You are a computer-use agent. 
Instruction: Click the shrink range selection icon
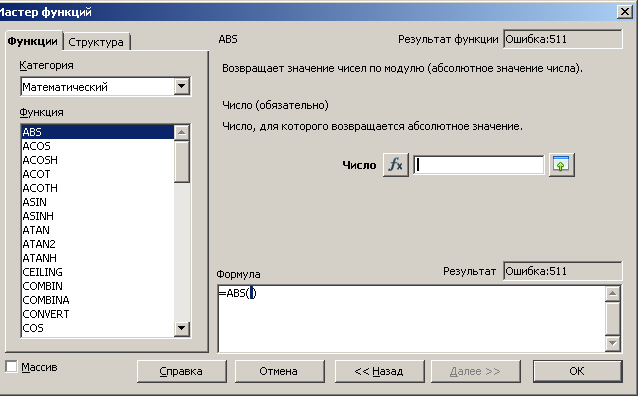(562, 165)
